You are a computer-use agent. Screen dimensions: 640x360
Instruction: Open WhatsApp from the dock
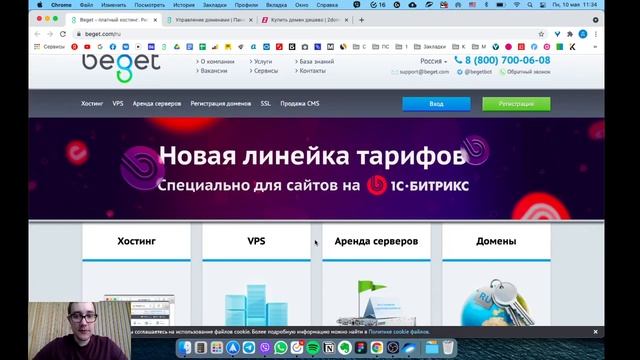coord(281,348)
